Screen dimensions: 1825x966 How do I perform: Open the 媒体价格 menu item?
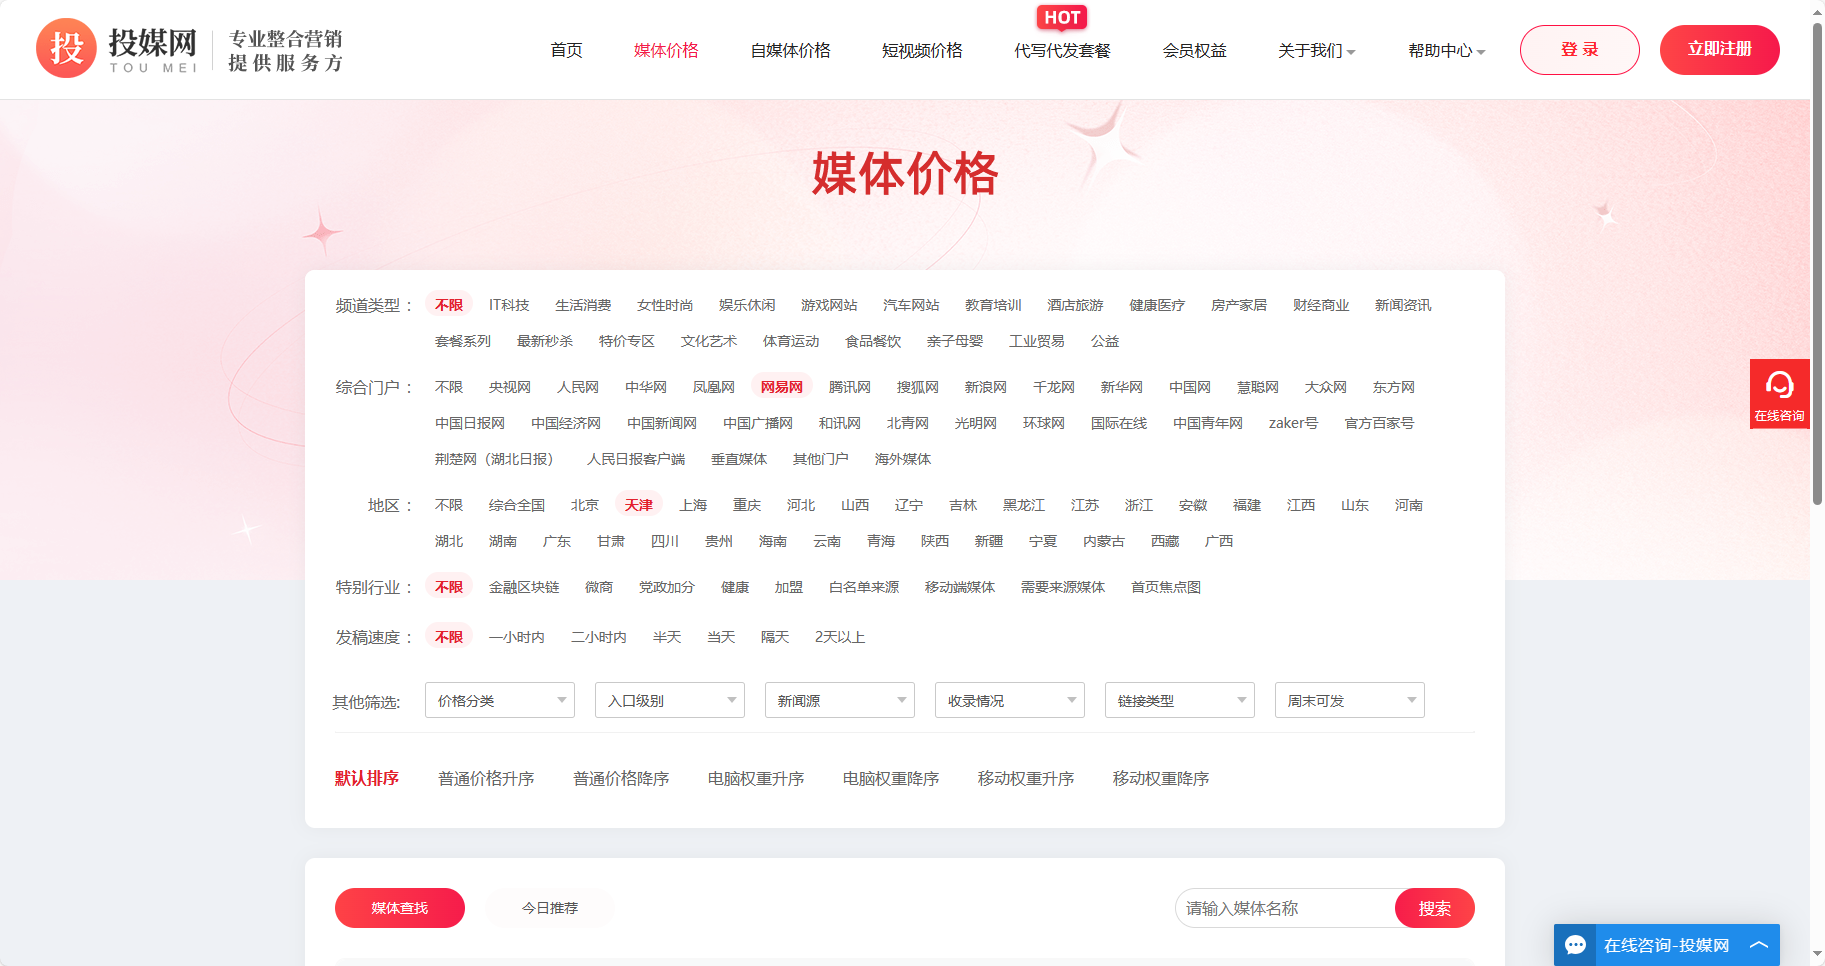[x=666, y=50]
